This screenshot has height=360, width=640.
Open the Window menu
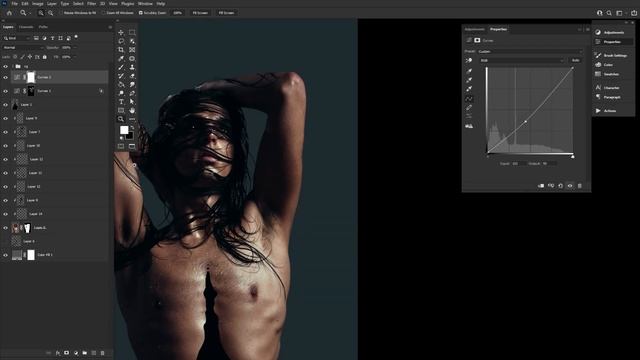[x=145, y=4]
